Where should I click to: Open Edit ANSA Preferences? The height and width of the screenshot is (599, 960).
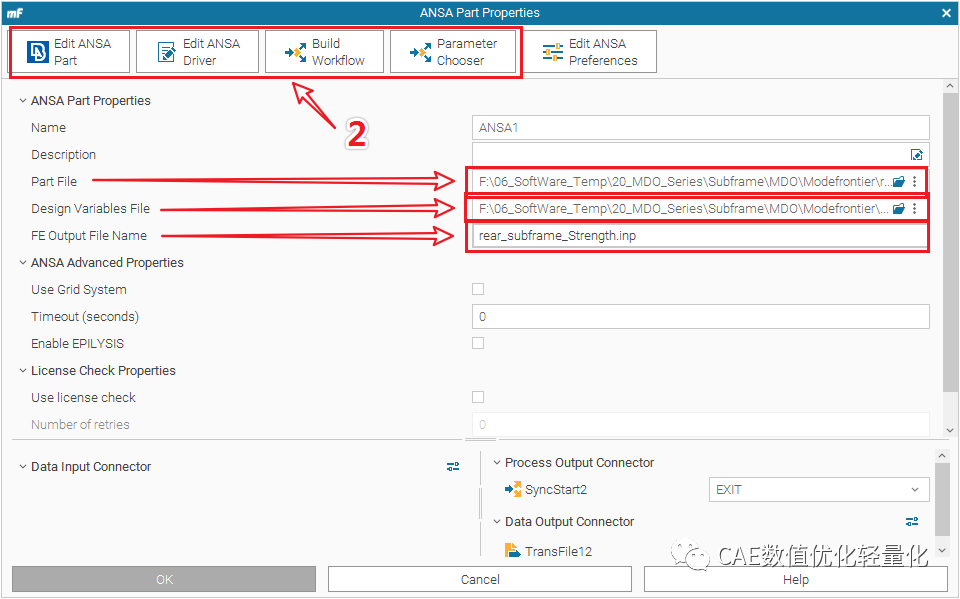point(589,52)
